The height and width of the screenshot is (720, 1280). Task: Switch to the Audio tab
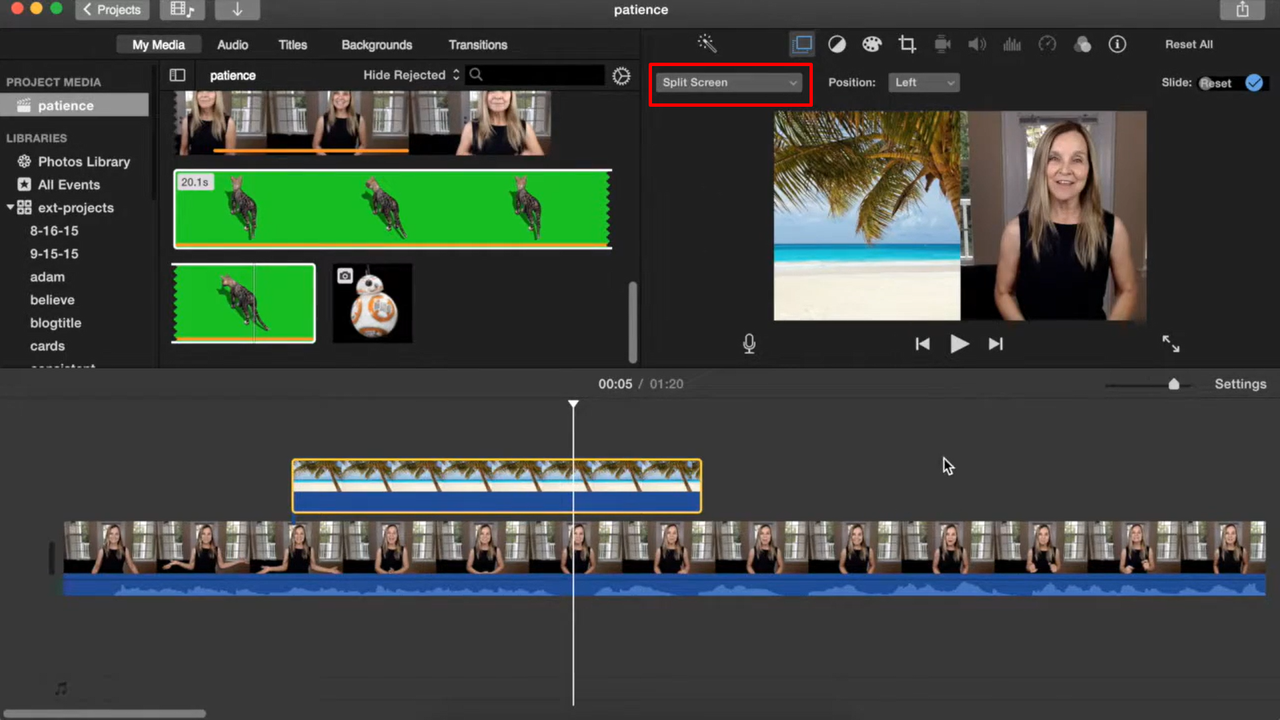click(233, 45)
